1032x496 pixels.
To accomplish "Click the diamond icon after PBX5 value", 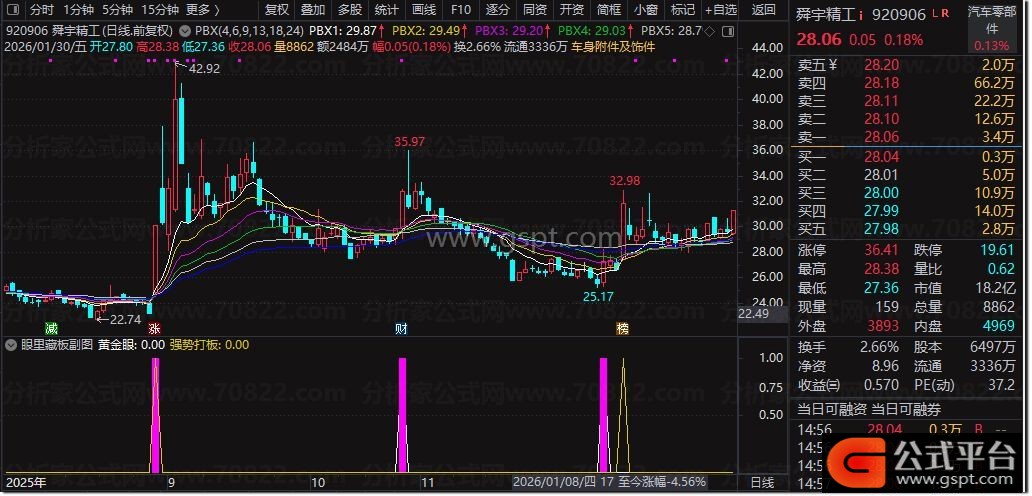I will [710, 32].
